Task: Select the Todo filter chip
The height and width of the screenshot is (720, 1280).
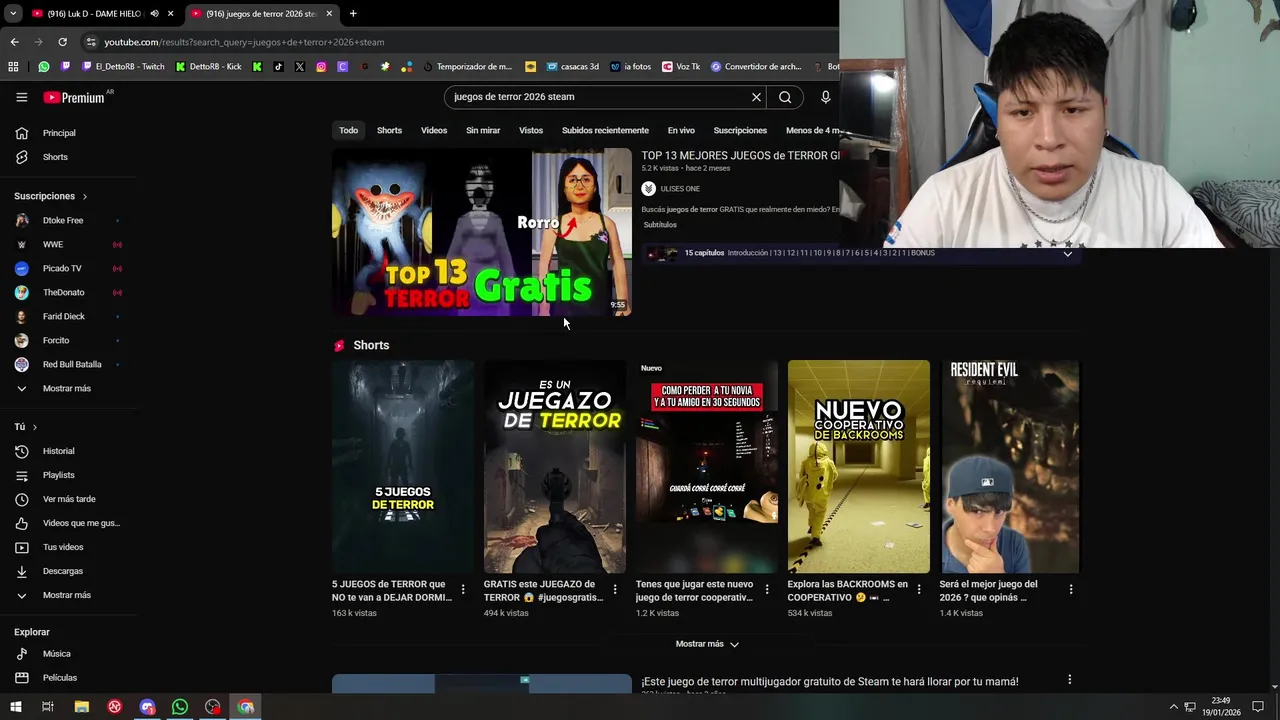Action: click(x=348, y=131)
